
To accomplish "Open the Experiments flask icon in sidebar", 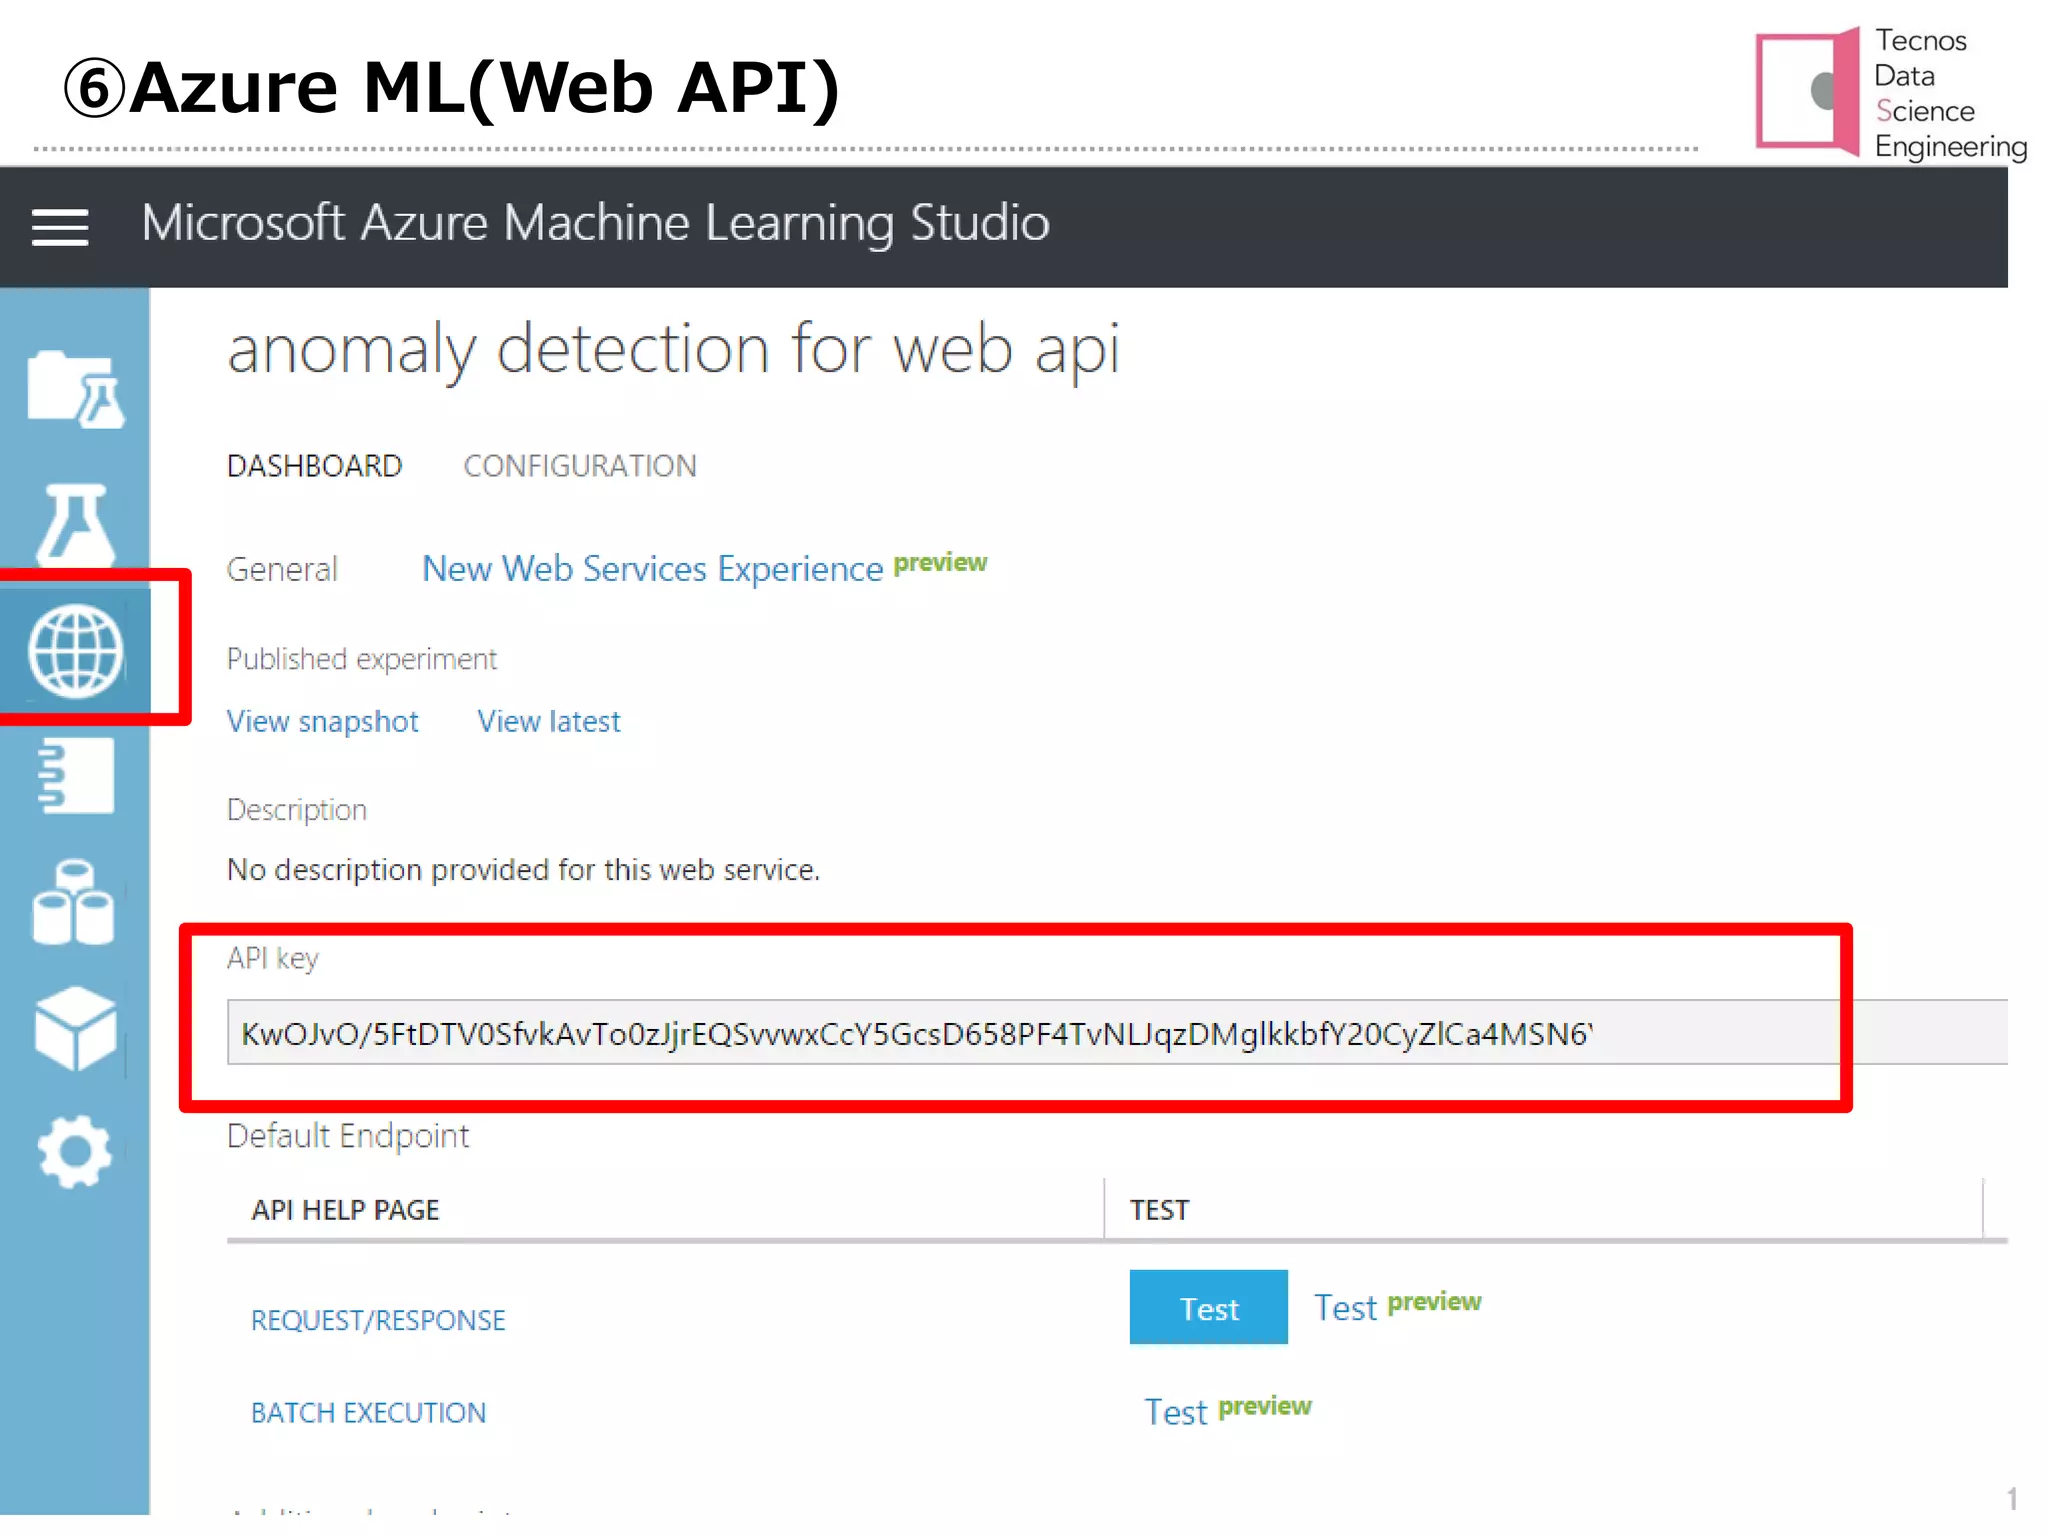I will point(76,524).
